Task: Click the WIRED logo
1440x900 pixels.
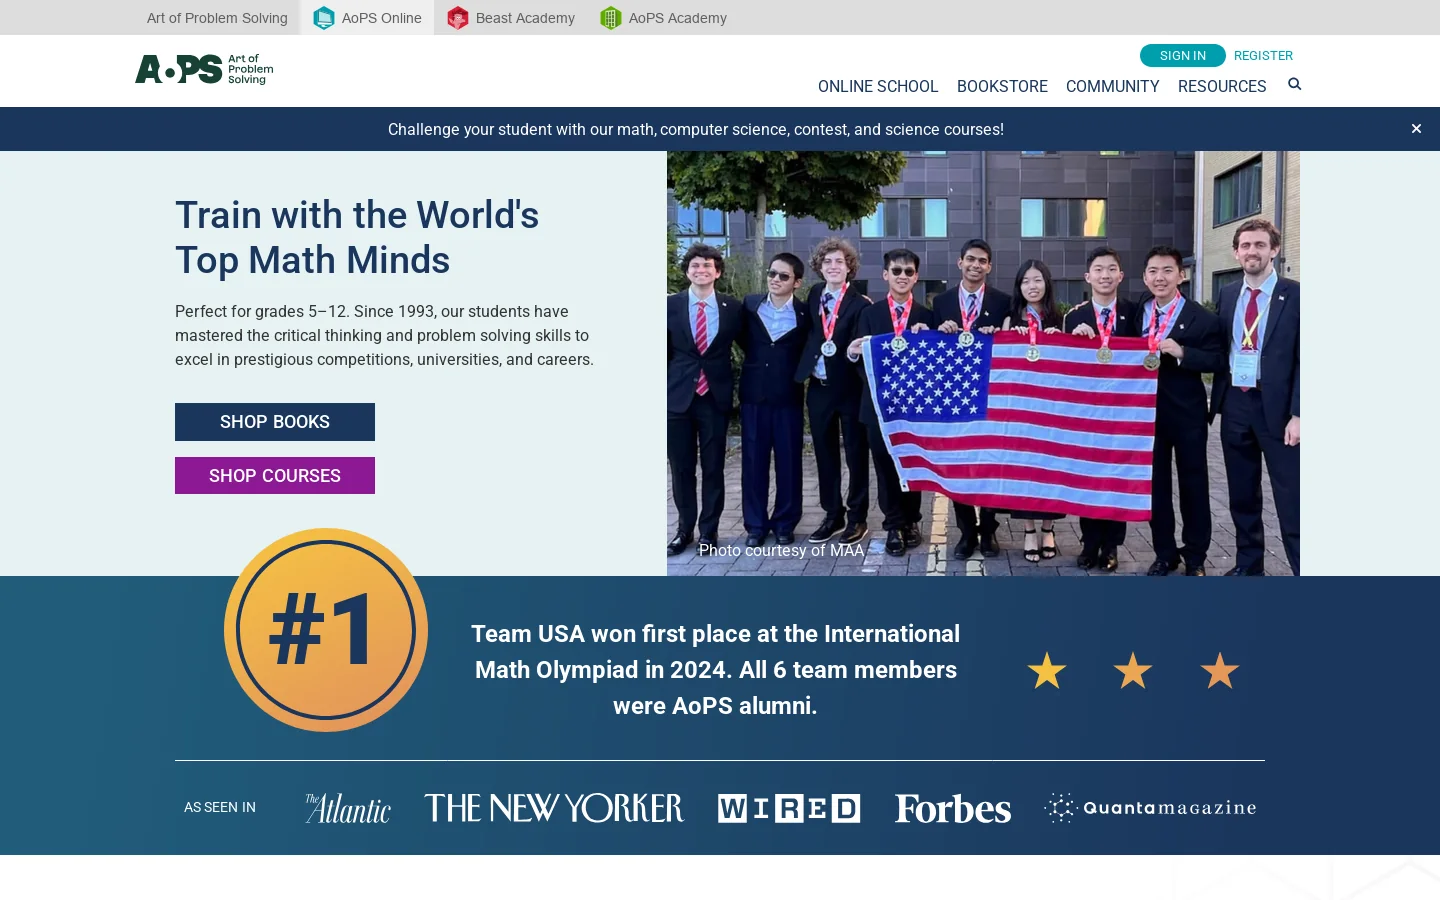Action: click(x=789, y=808)
